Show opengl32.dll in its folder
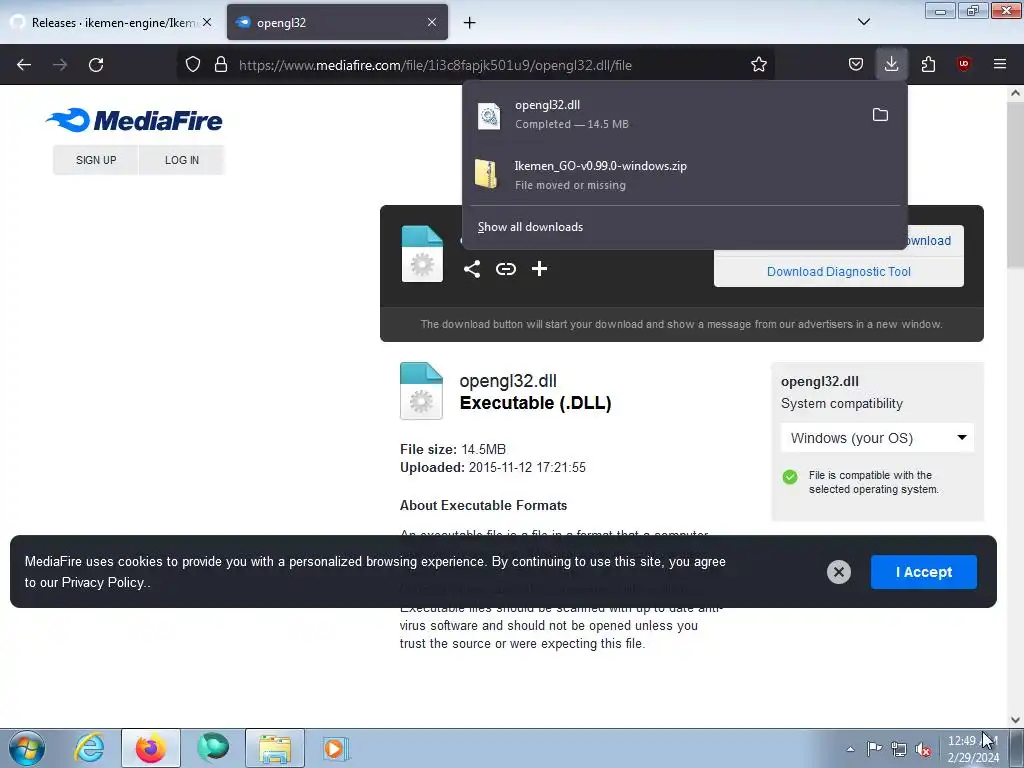 click(x=880, y=115)
